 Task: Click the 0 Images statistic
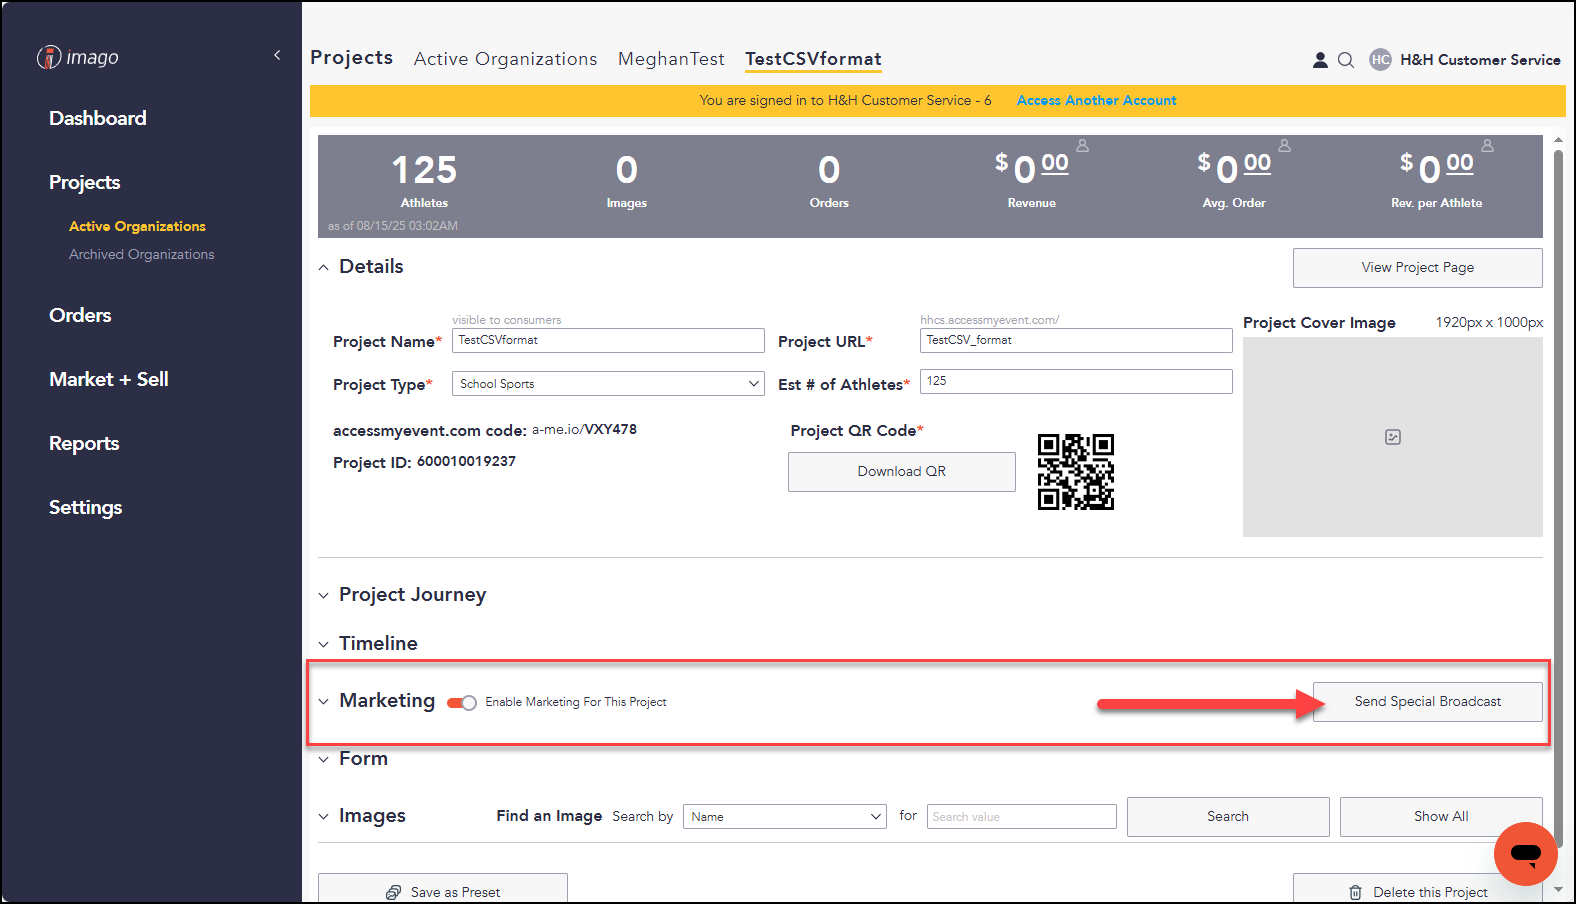pos(627,181)
